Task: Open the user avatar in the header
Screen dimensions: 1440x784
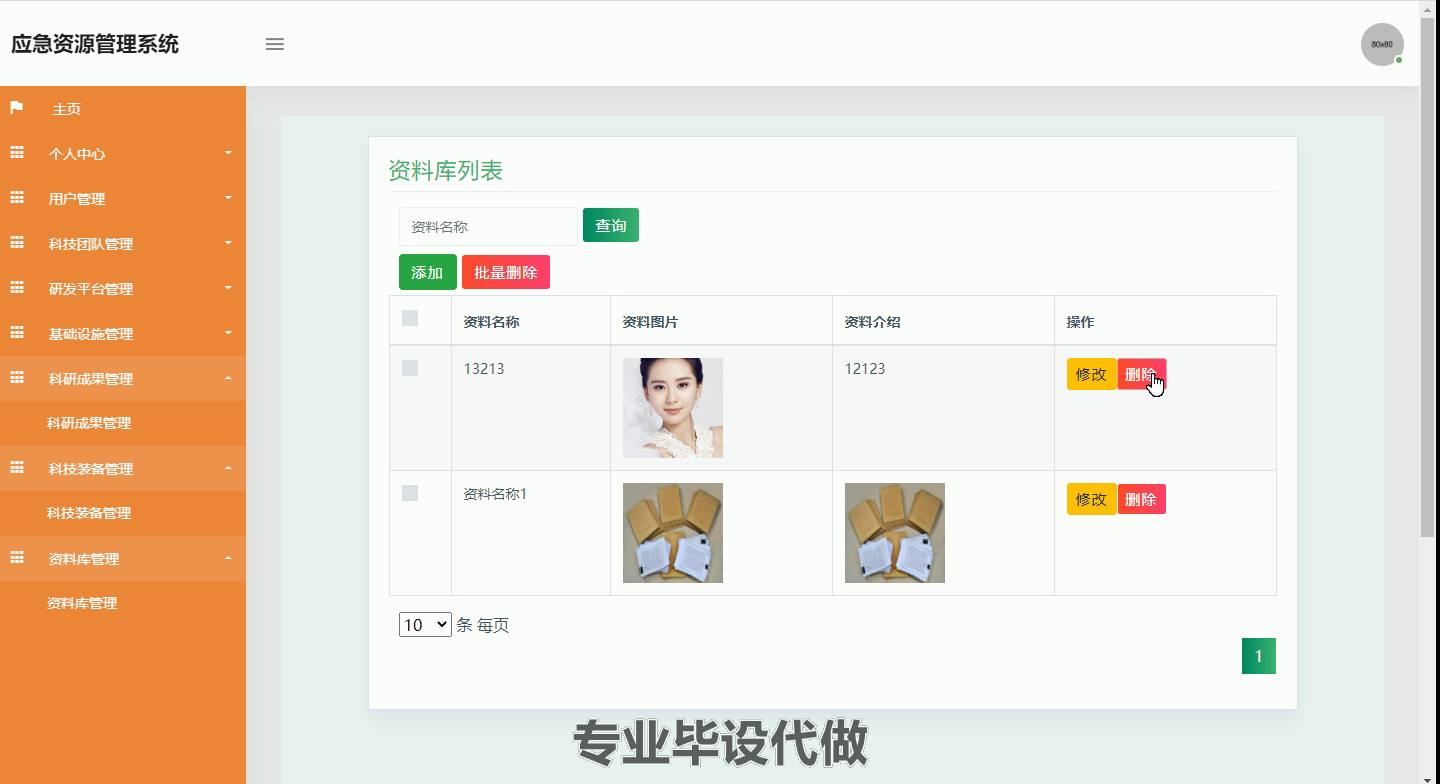Action: (1382, 44)
